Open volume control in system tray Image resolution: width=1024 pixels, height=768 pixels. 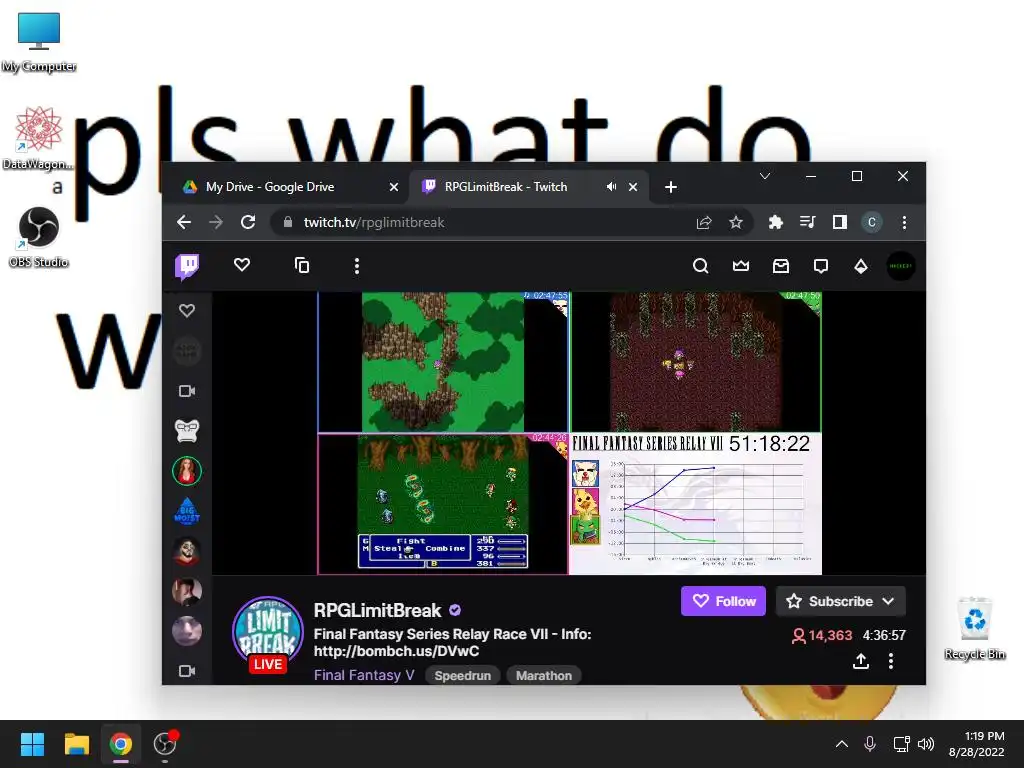click(926, 744)
